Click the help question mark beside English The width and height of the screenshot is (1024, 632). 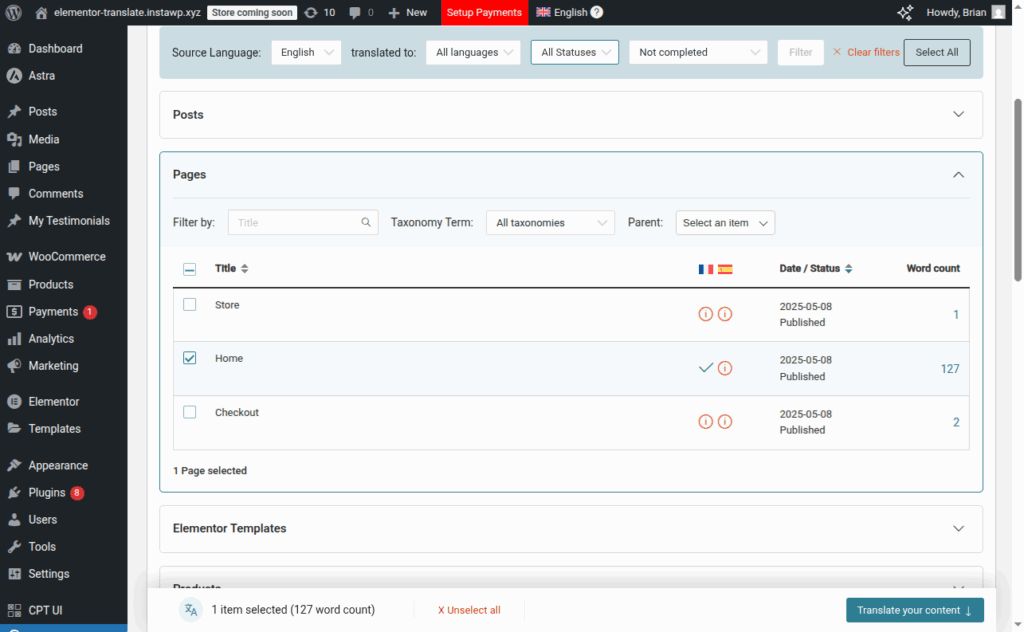[596, 12]
